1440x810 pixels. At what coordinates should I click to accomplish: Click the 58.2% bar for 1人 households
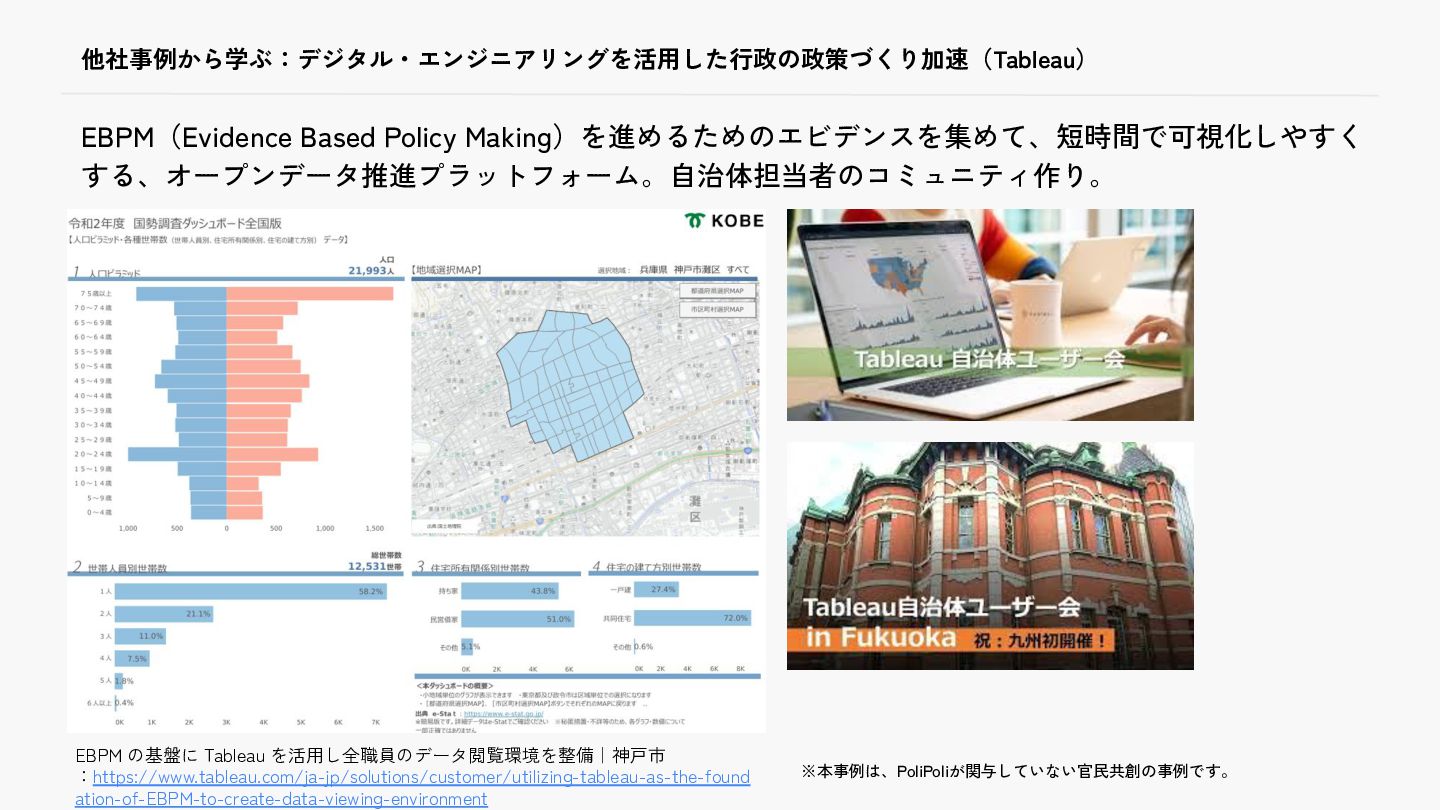pyautogui.click(x=250, y=592)
